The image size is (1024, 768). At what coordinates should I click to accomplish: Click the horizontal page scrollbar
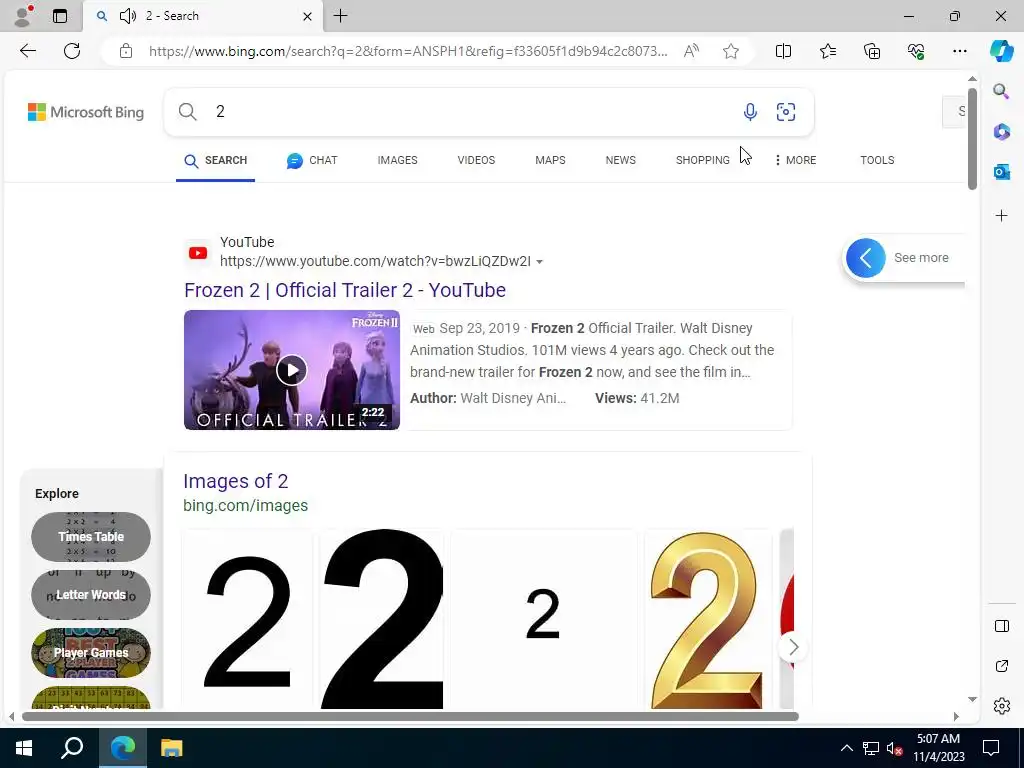[x=410, y=716]
